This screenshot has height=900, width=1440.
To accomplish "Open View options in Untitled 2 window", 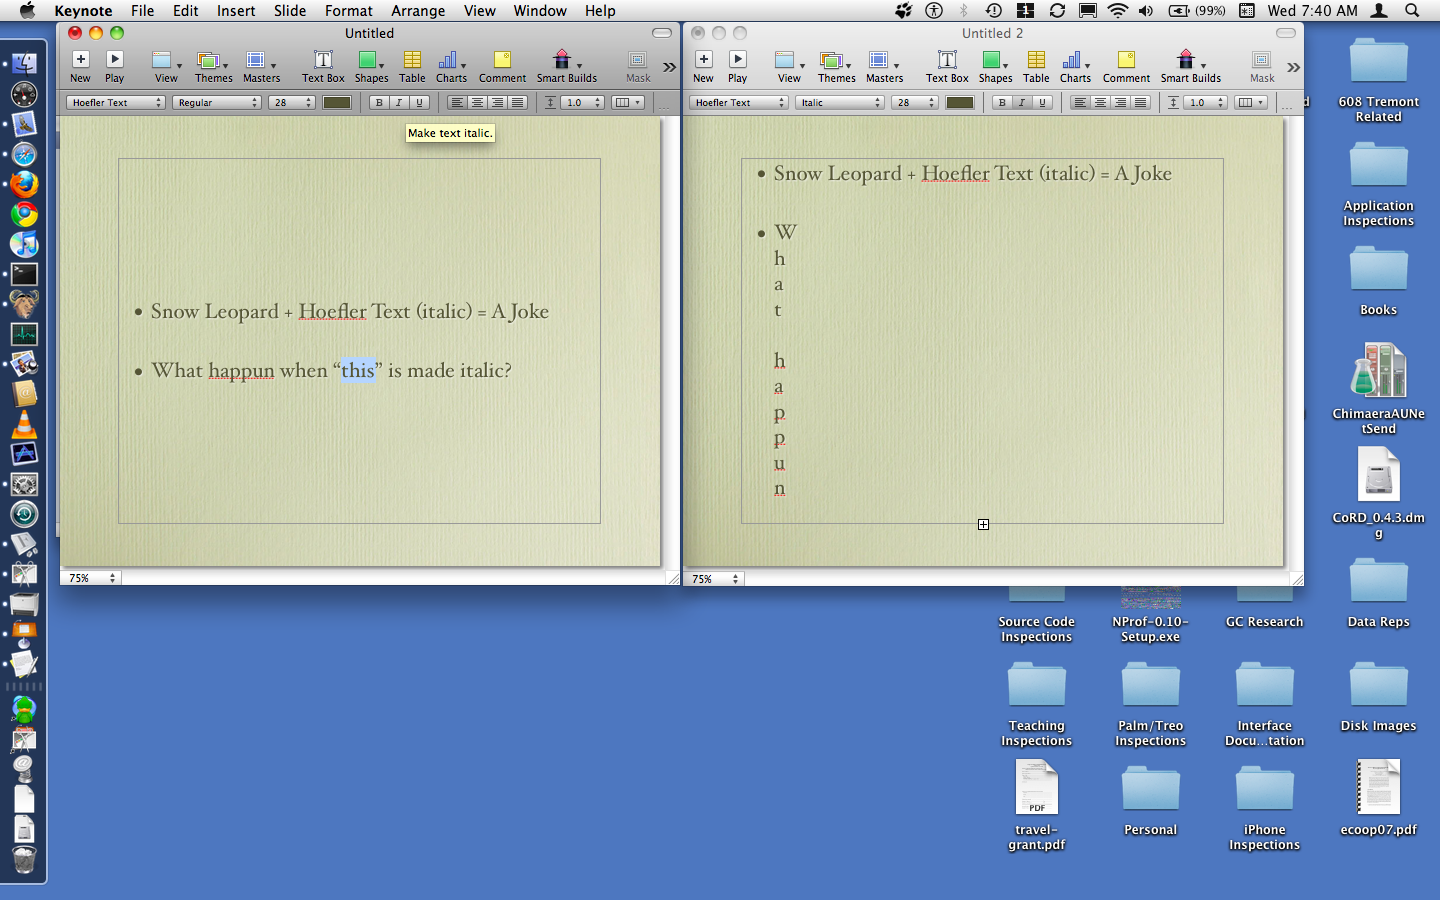I will 789,66.
